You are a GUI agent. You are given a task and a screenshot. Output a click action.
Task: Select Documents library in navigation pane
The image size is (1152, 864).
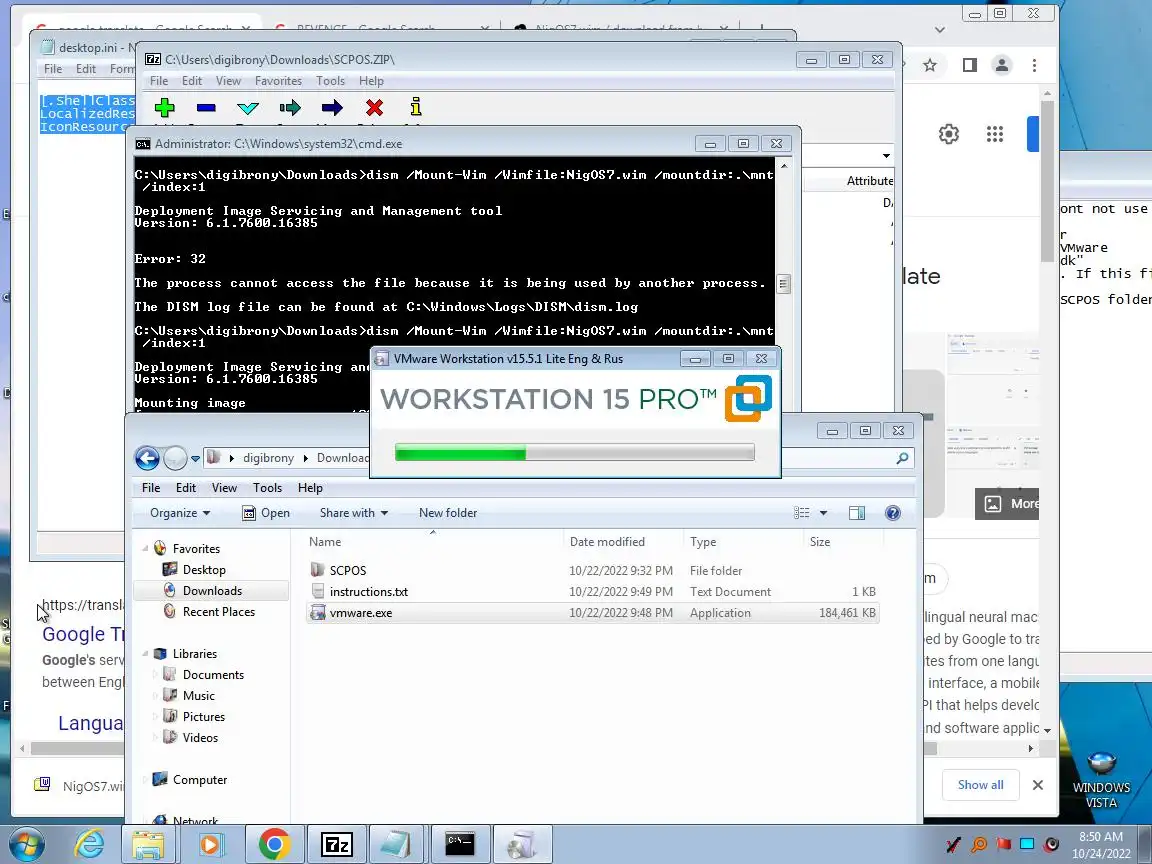point(213,674)
